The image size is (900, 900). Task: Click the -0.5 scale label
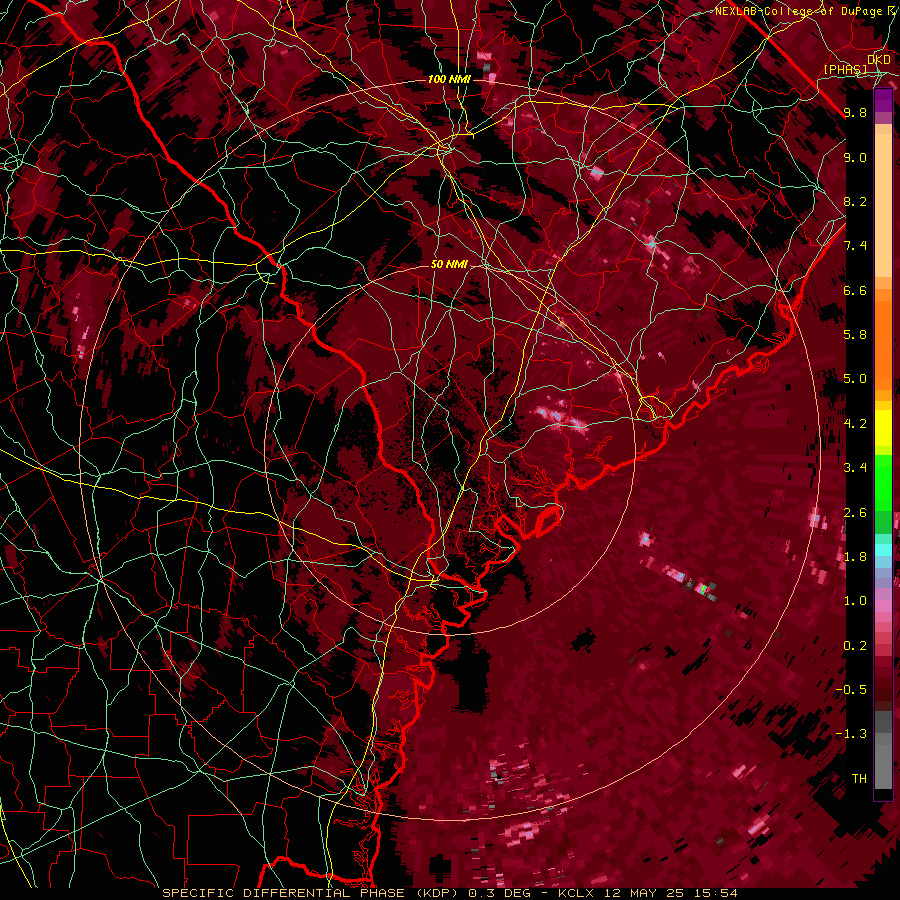coord(851,690)
